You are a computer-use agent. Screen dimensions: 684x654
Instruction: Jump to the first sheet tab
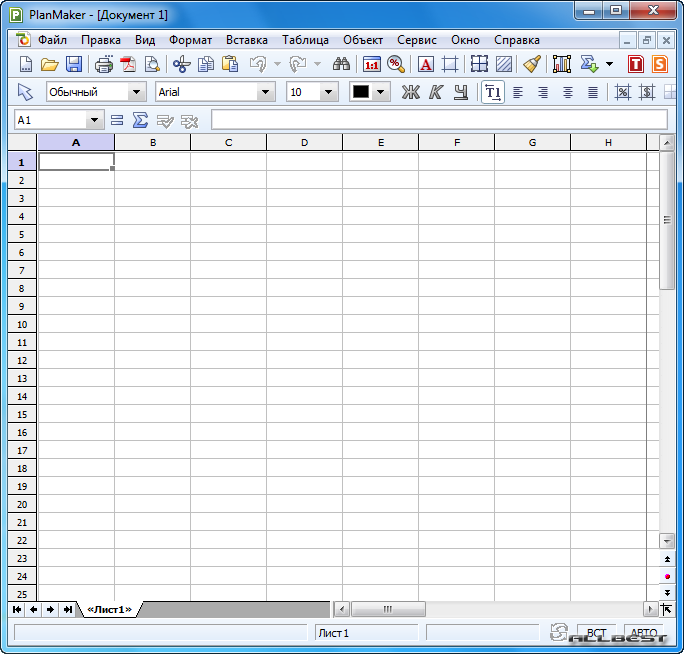tap(17, 609)
